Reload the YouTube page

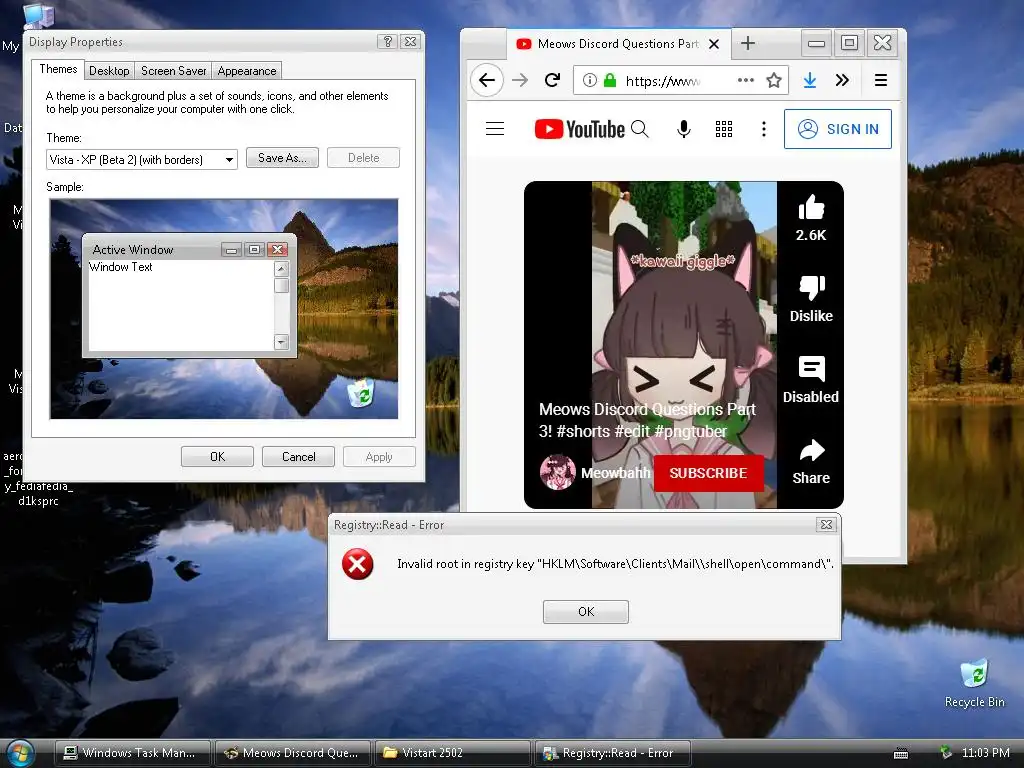pos(552,80)
